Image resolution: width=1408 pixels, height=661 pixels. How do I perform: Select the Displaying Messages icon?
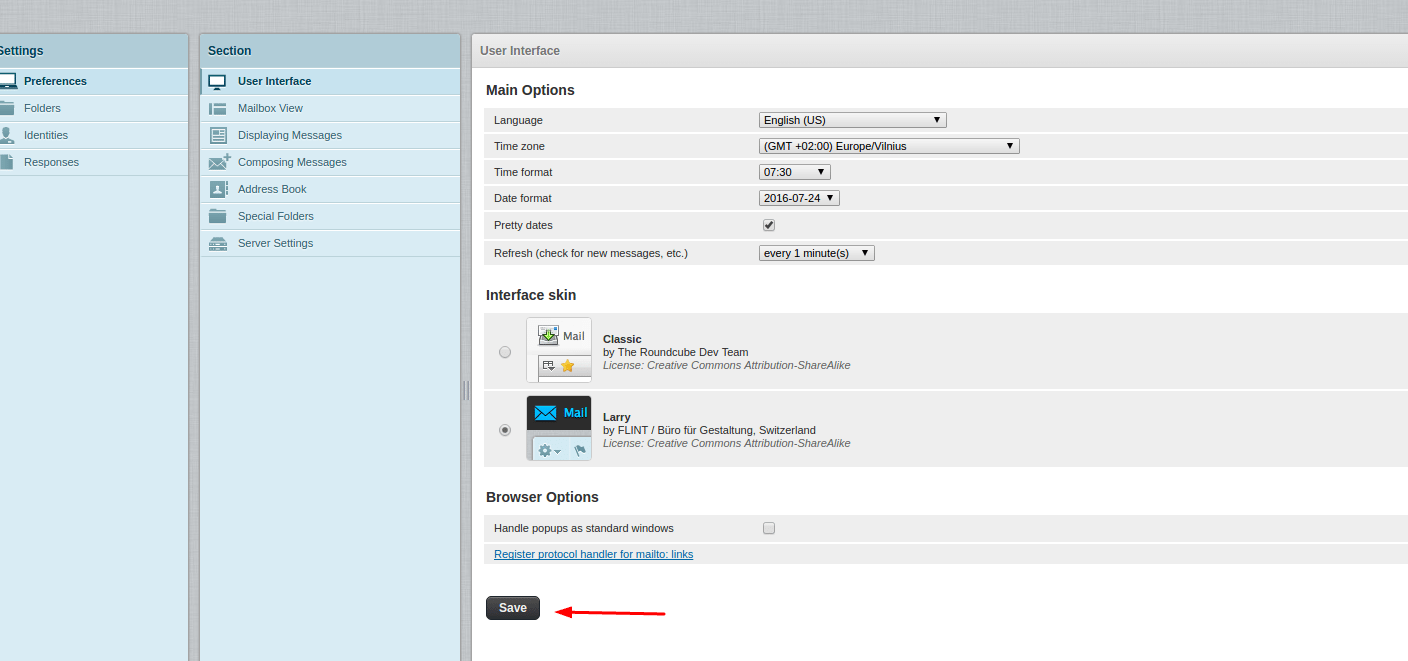click(217, 134)
